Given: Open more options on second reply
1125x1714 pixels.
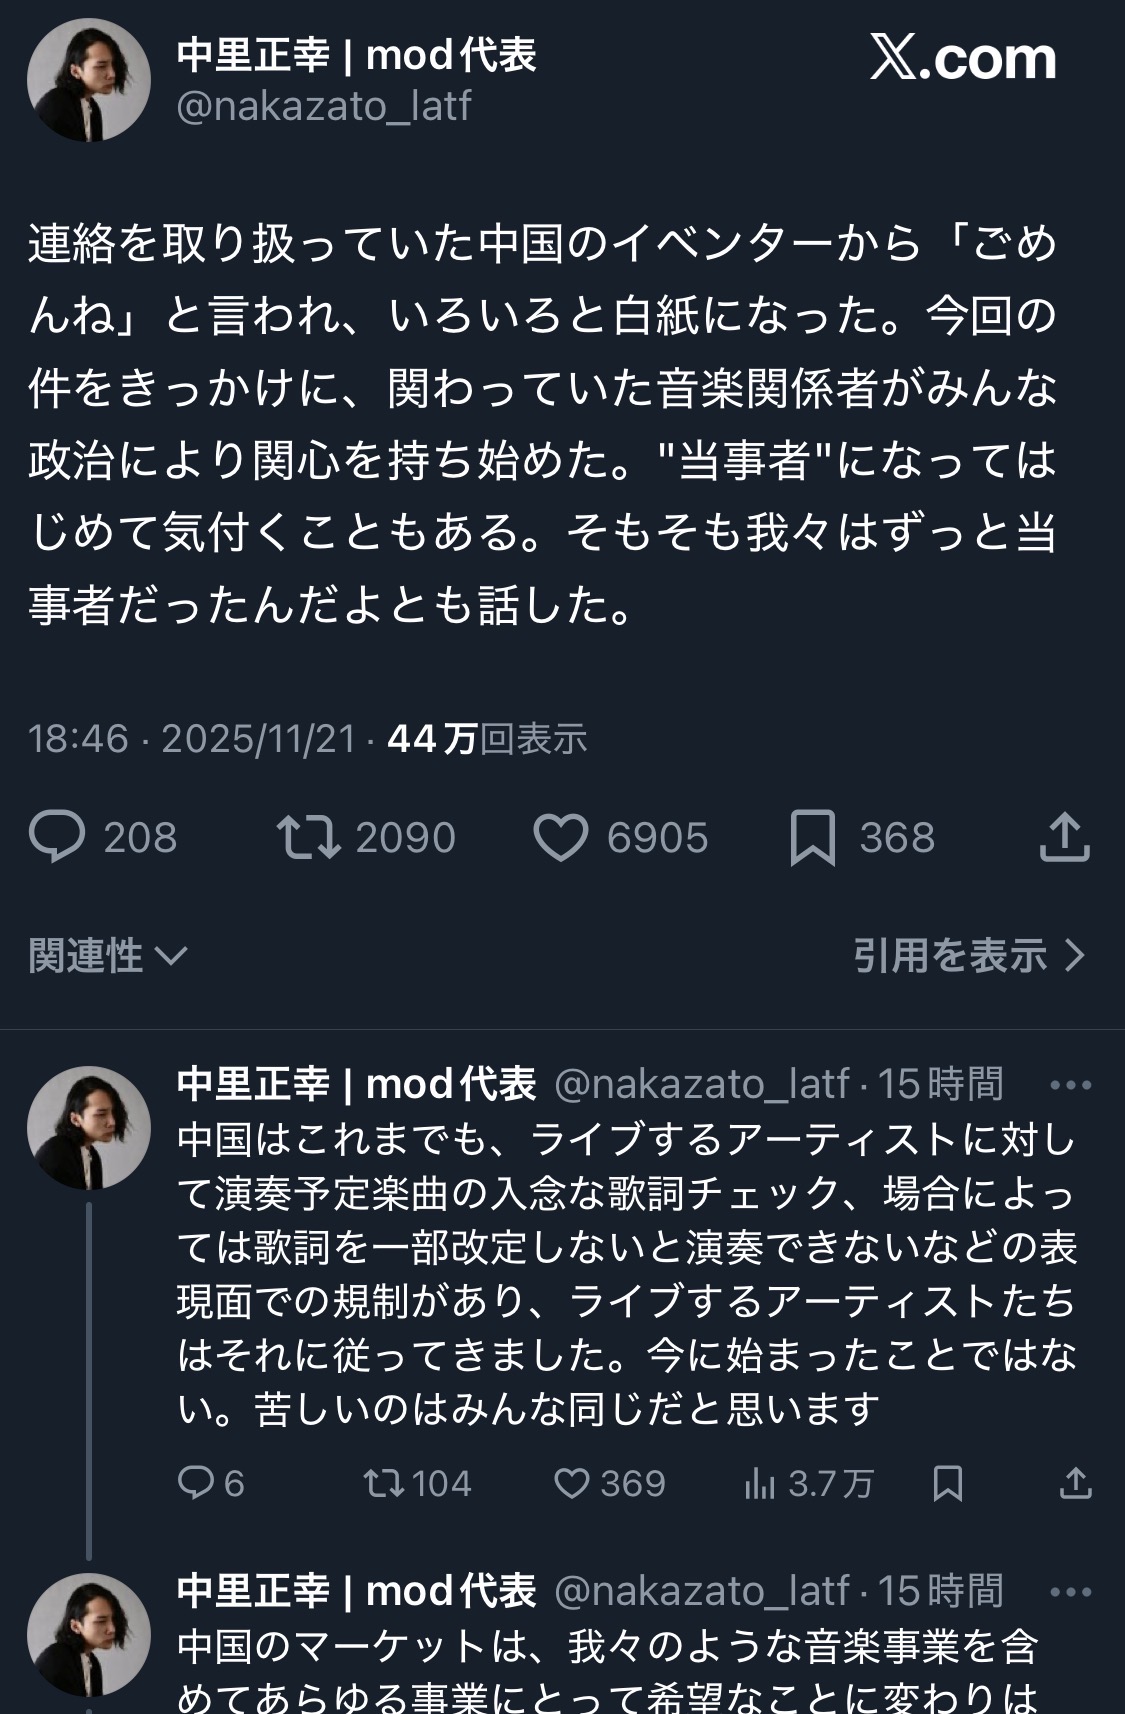Looking at the screenshot, I should pos(1071,1592).
